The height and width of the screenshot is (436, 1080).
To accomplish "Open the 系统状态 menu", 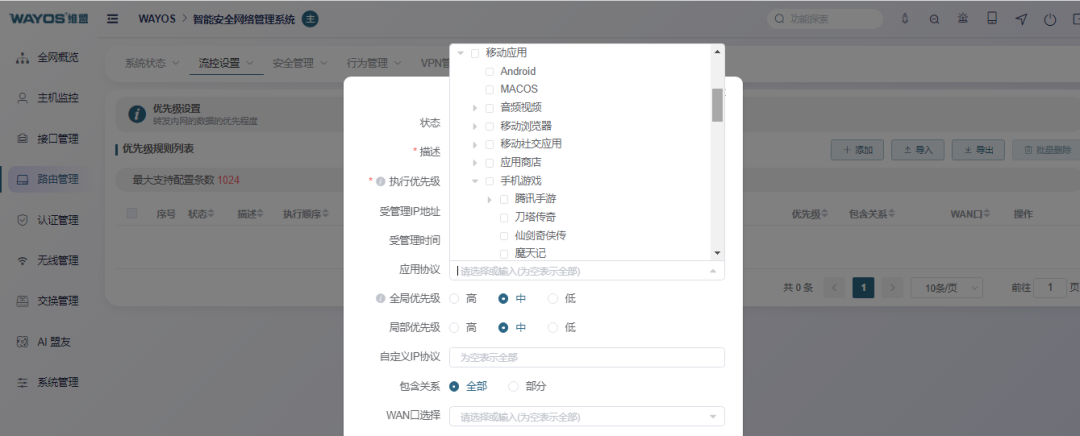I will (152, 63).
